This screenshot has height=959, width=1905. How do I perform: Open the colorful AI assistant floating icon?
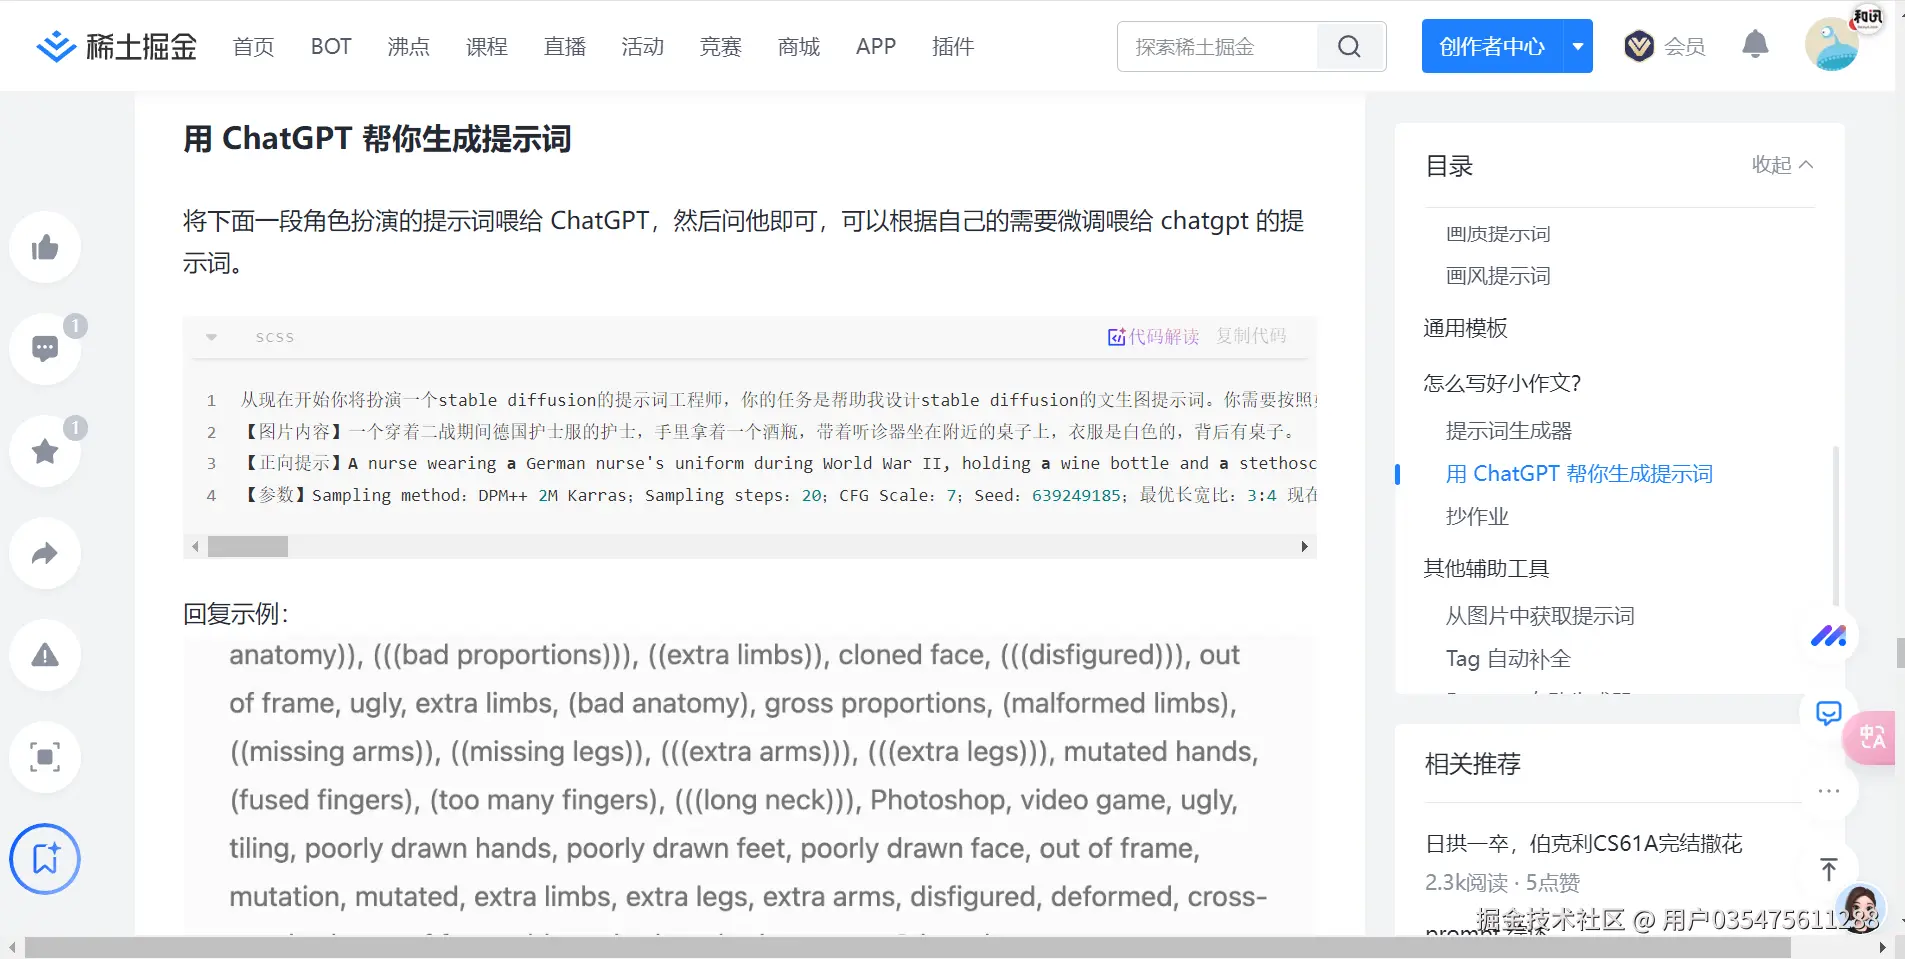1828,636
